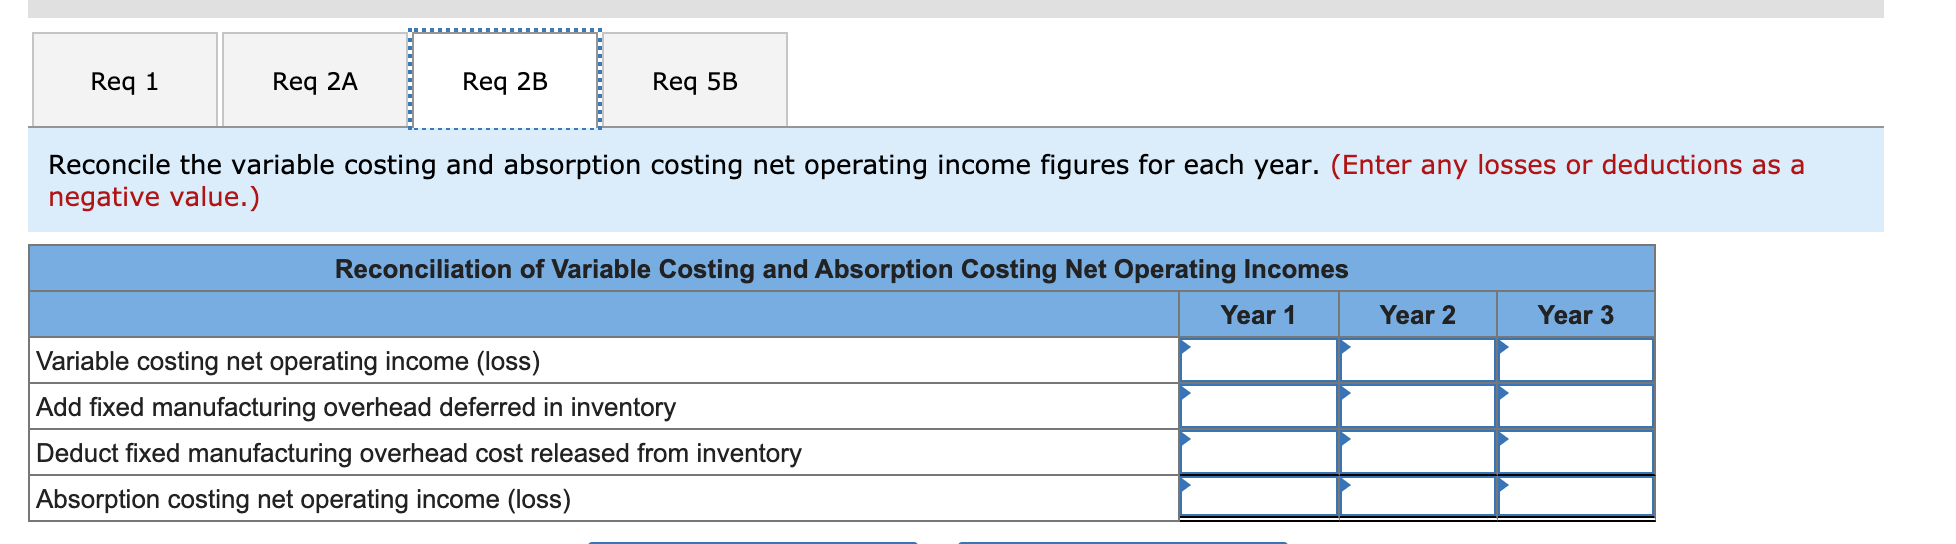Select Year 2 overhead released from inventory cell
Screen dimensions: 1956x544
pos(1417,452)
